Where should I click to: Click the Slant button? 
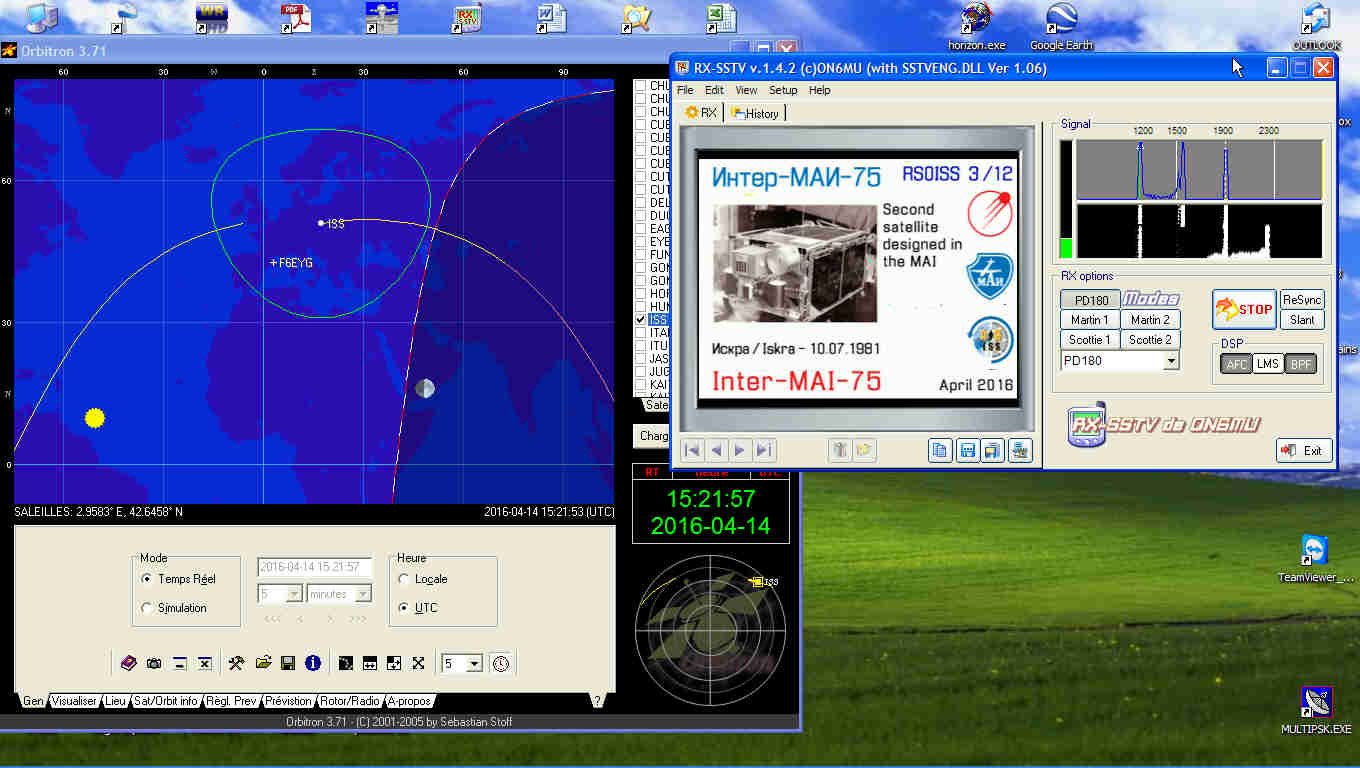click(x=1302, y=320)
